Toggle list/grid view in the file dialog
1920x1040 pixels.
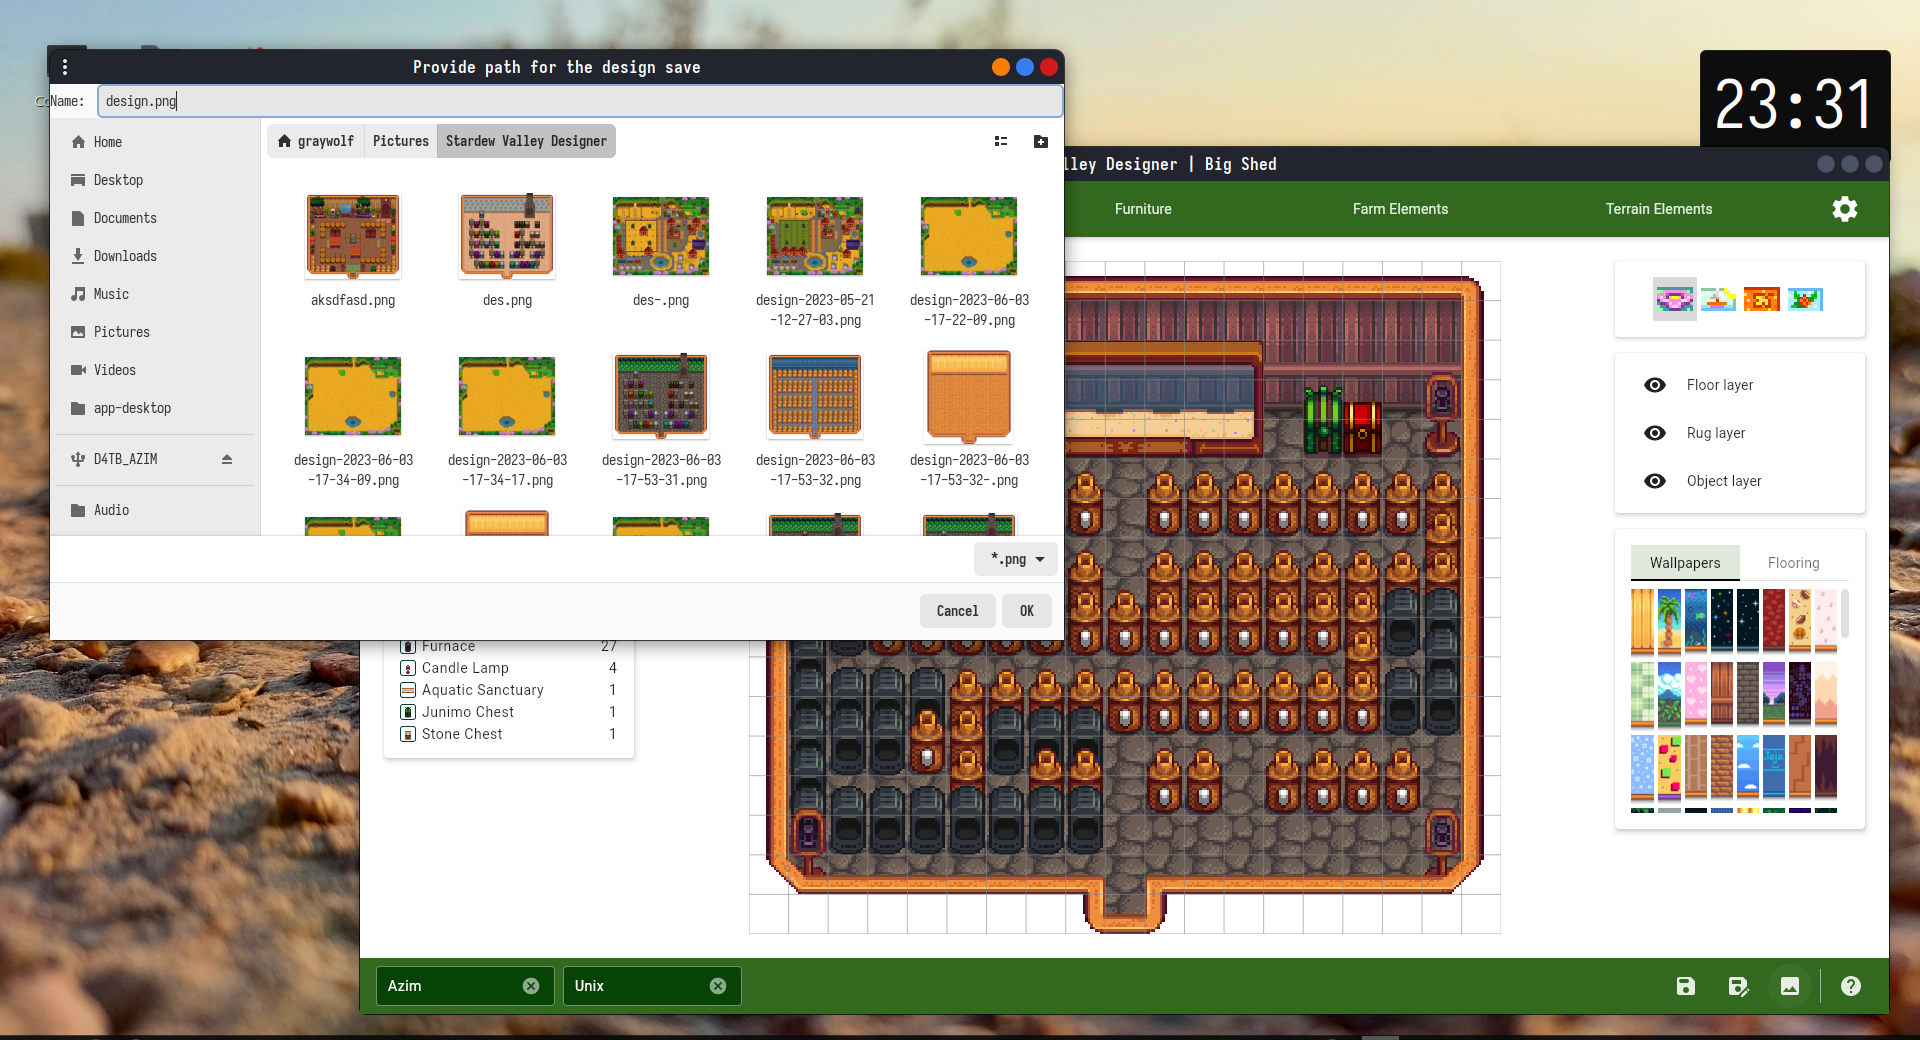[x=1001, y=141]
